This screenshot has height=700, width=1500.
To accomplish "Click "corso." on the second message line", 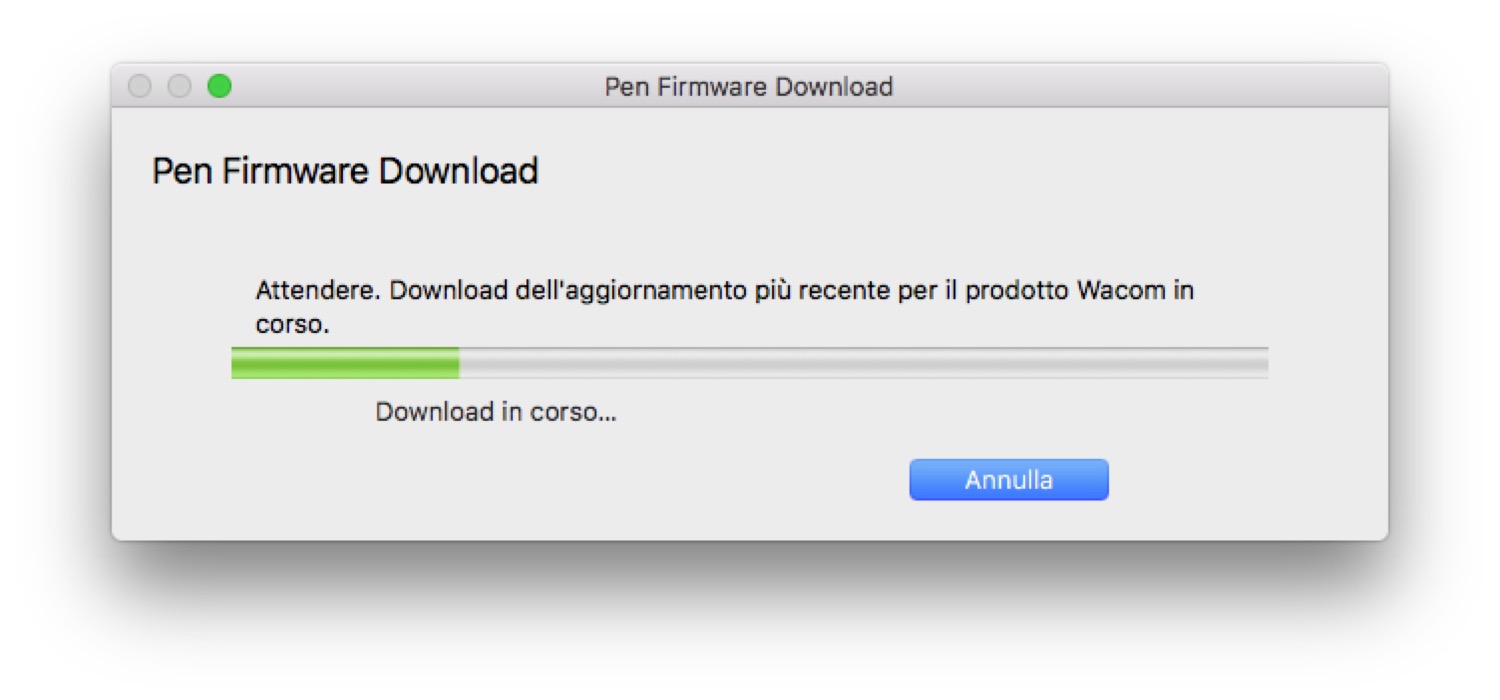I will coord(292,325).
